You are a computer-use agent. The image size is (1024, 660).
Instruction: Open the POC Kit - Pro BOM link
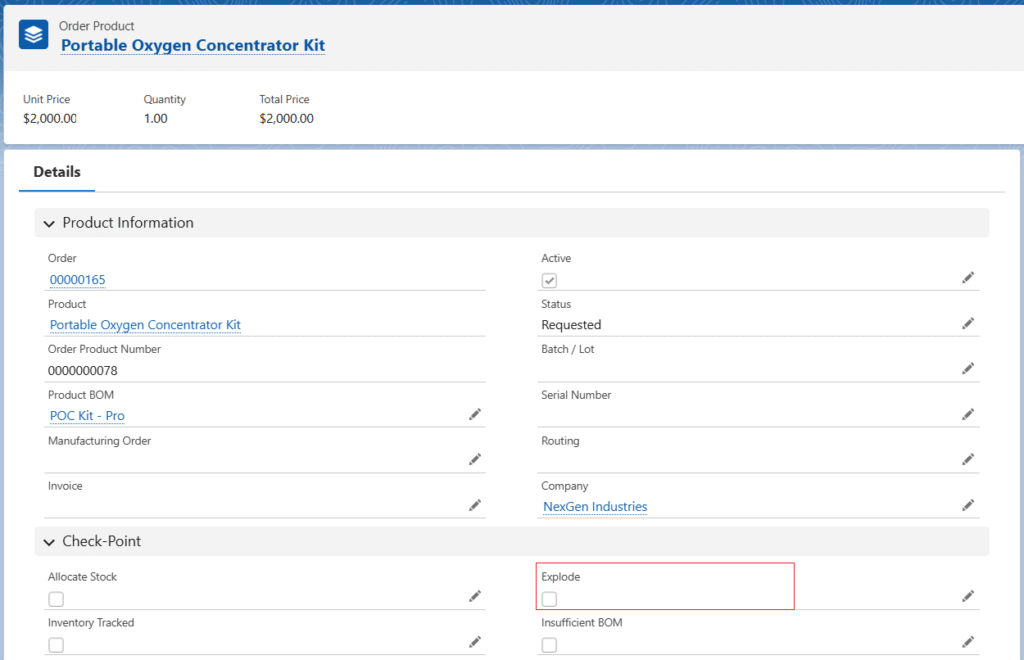[87, 416]
